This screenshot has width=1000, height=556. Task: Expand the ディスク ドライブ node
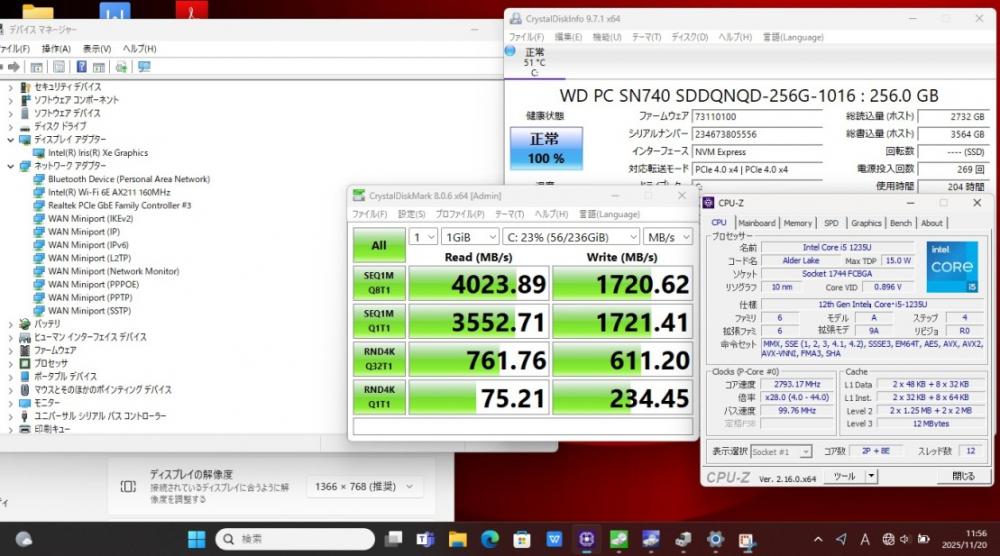point(10,127)
